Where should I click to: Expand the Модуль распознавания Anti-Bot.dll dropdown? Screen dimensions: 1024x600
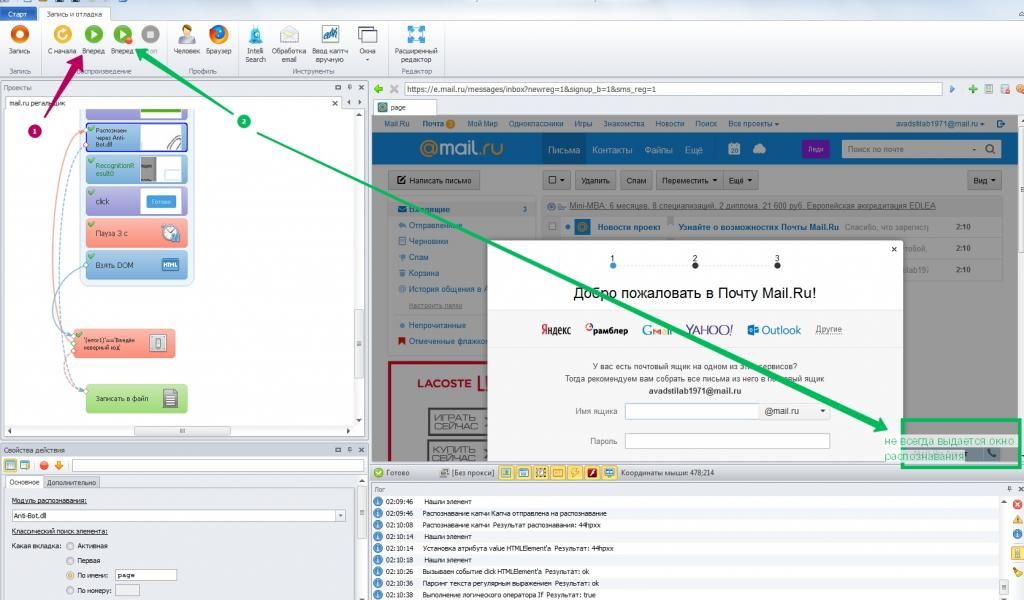pyautogui.click(x=340, y=516)
